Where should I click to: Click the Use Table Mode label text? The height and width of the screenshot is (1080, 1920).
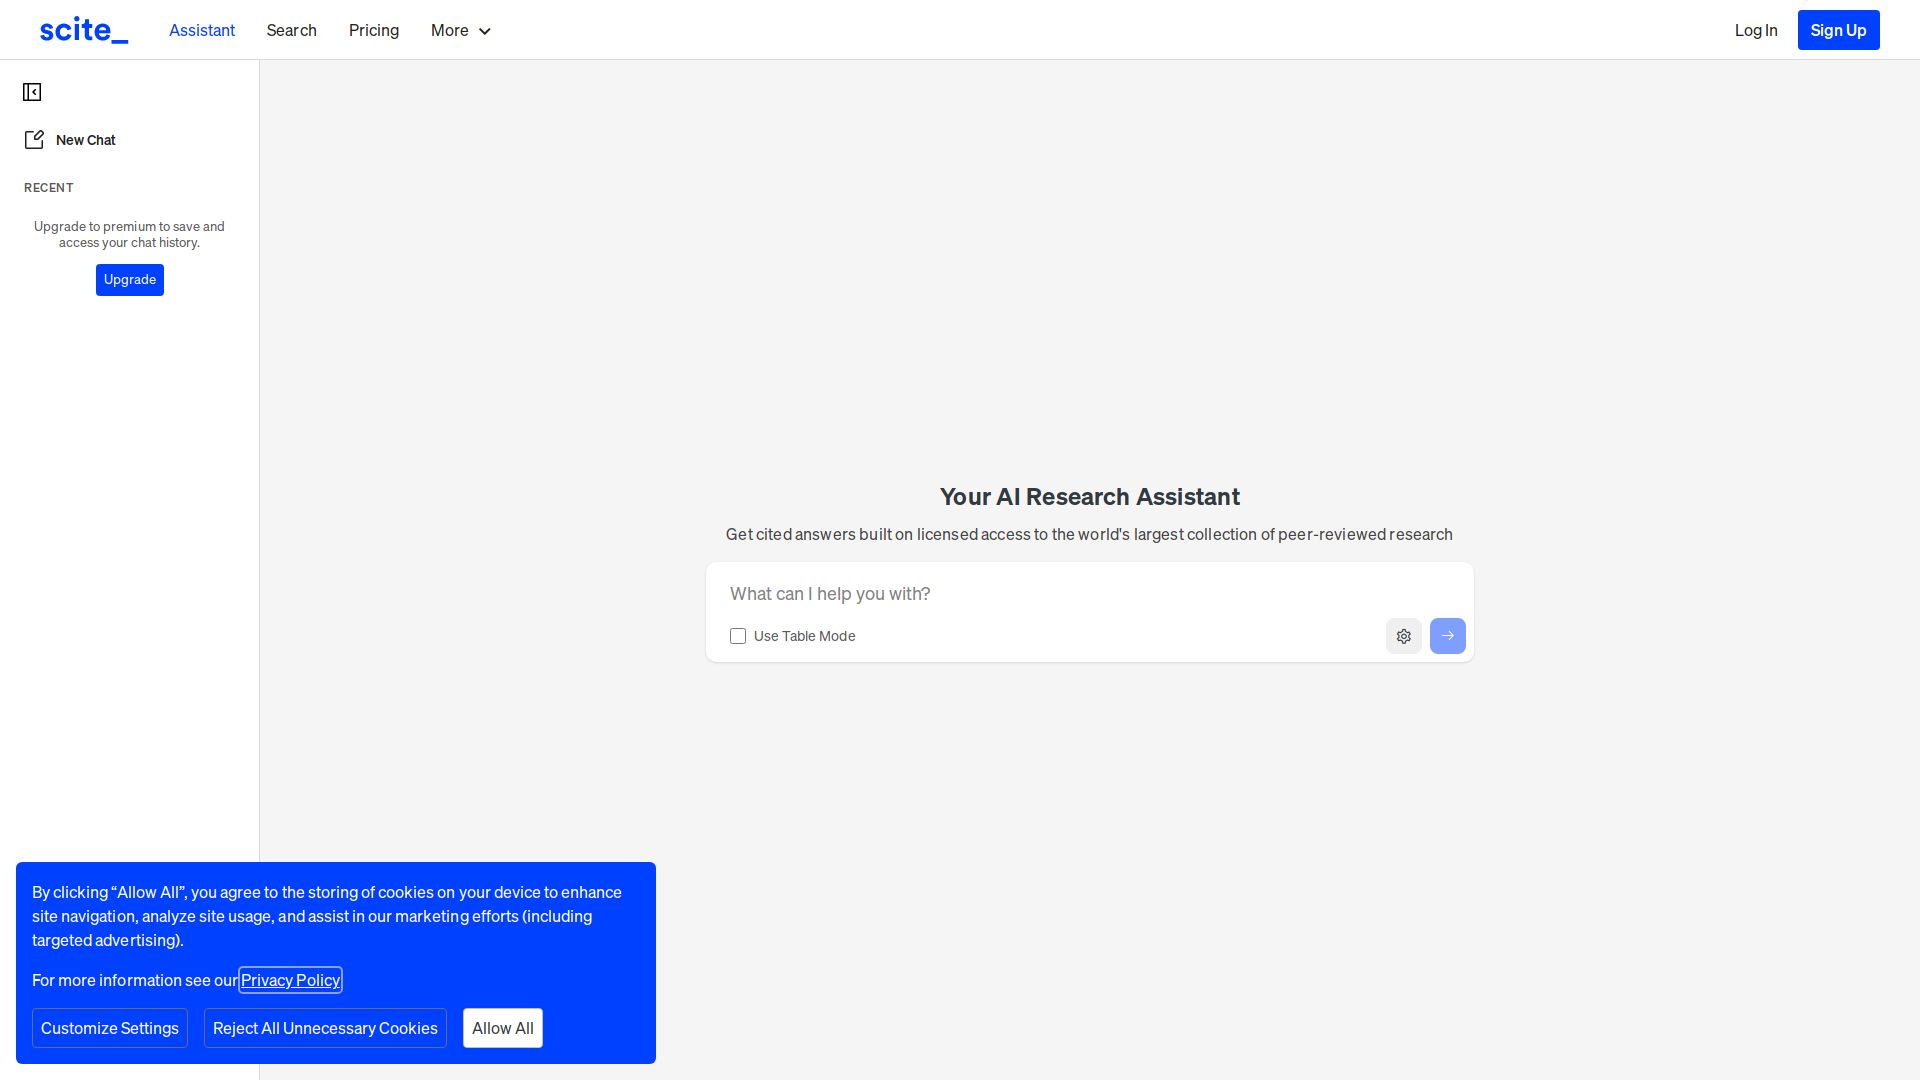804,636
